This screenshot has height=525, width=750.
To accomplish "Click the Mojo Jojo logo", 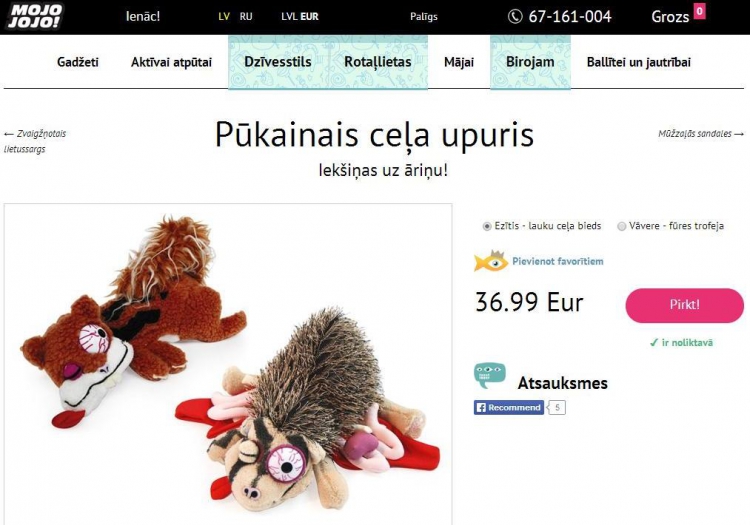I will point(34,17).
